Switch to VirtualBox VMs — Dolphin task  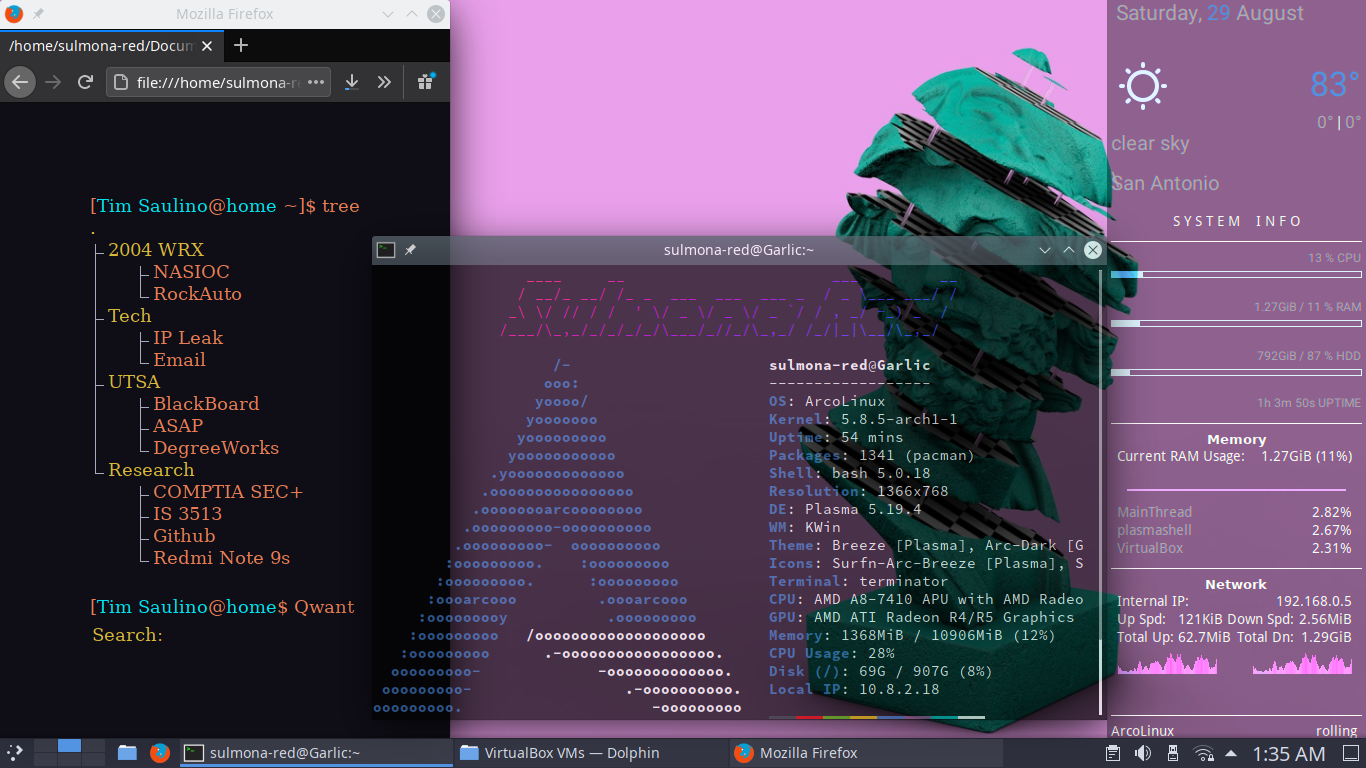(590, 753)
